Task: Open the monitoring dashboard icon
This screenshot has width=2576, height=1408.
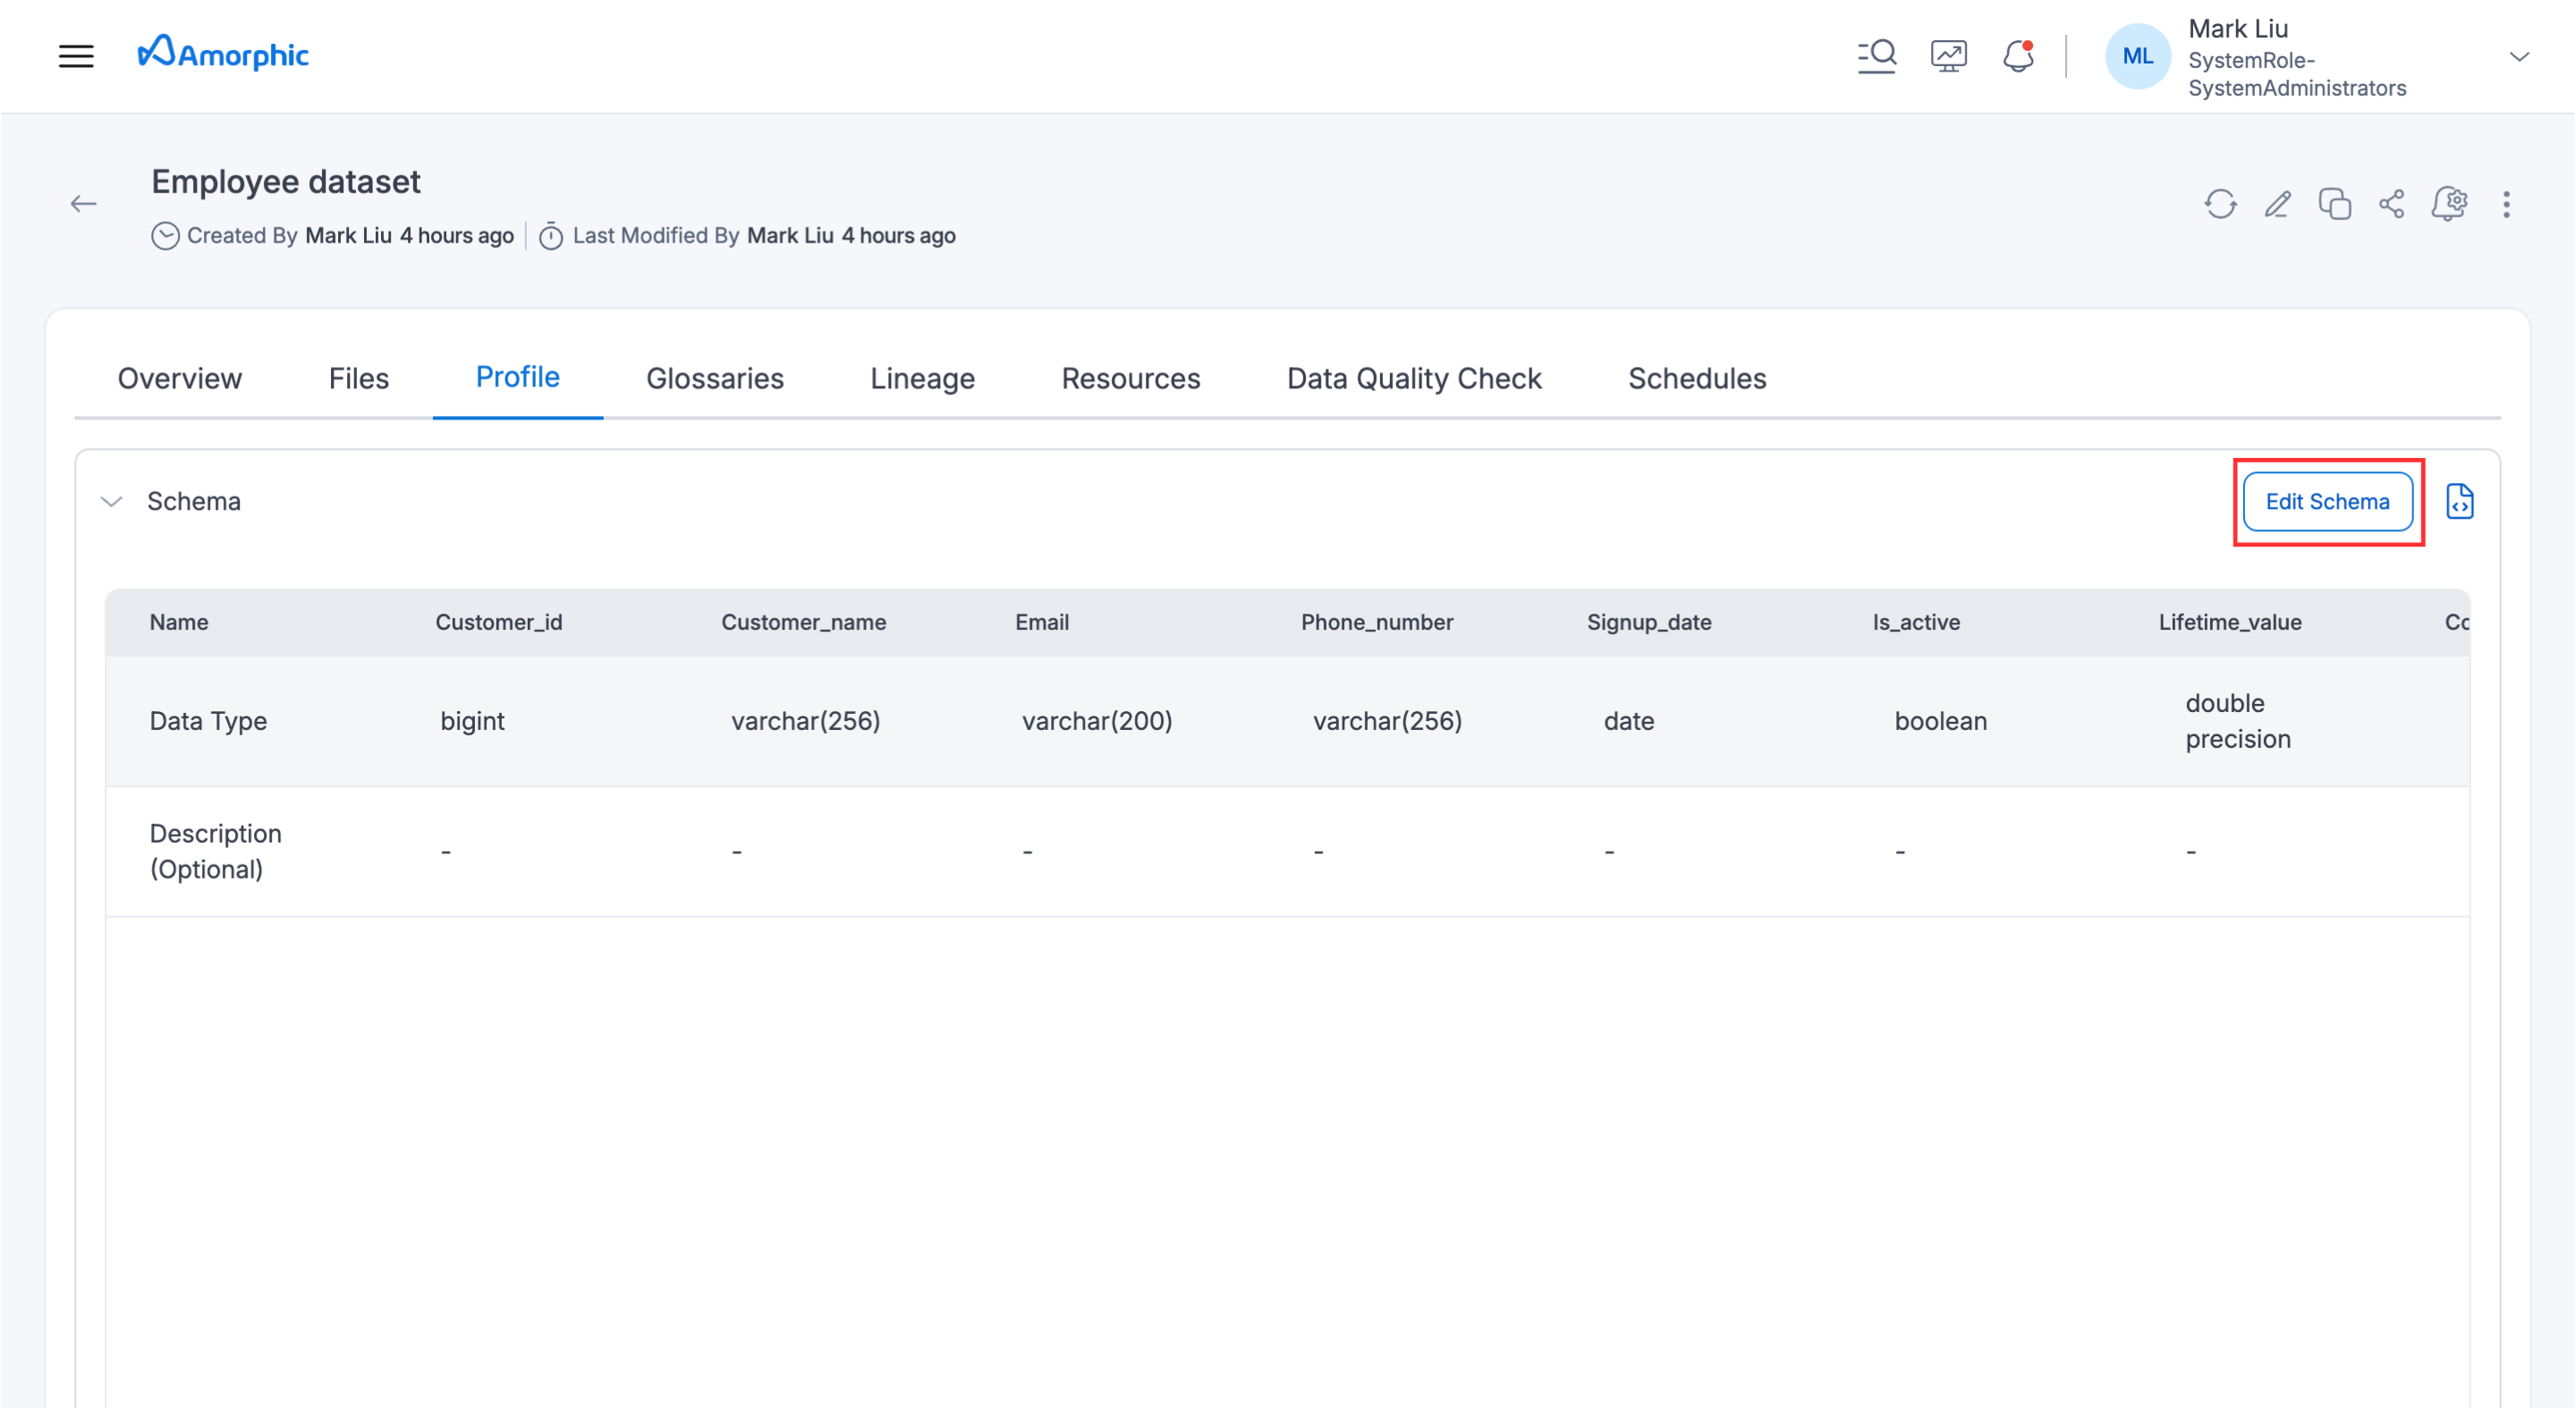Action: pyautogui.click(x=1948, y=56)
